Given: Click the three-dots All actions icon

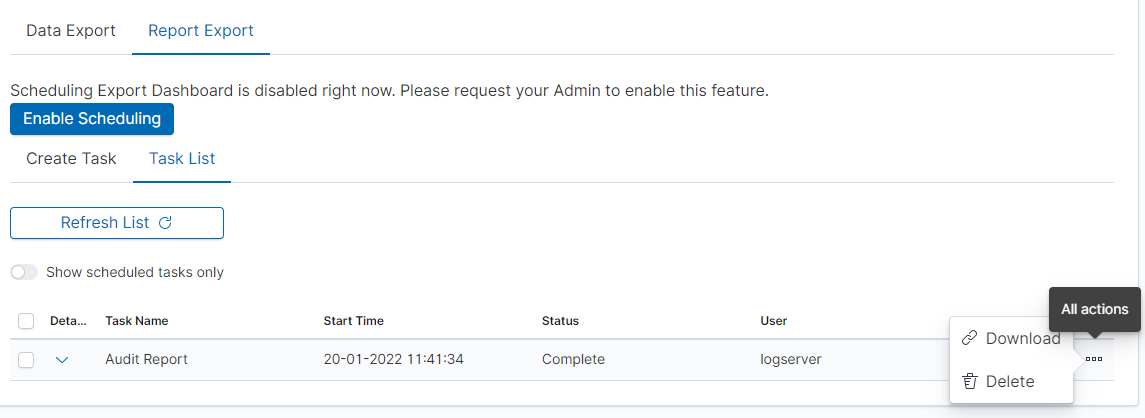Looking at the screenshot, I should (x=1093, y=359).
